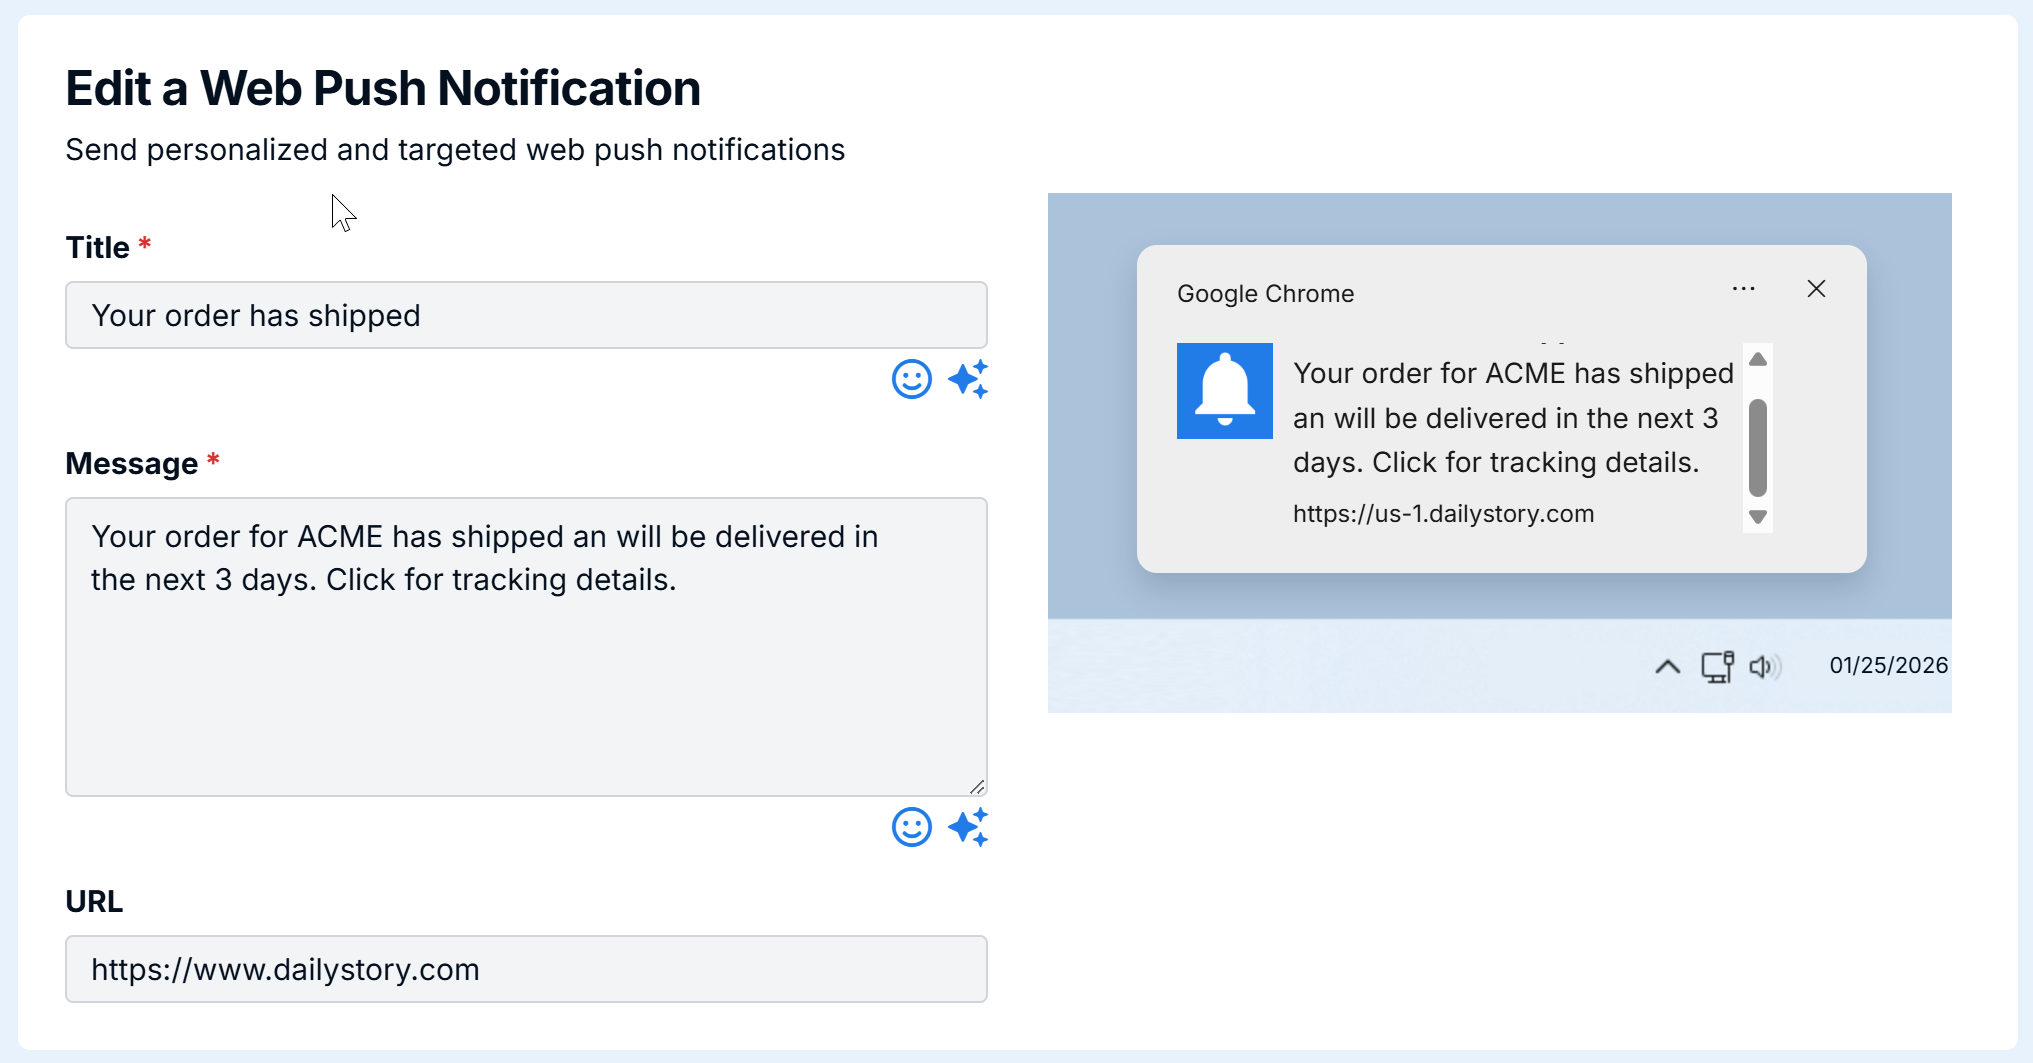Click the notification preview message text
Viewport: 2033px width, 1063px height.
(x=1512, y=418)
